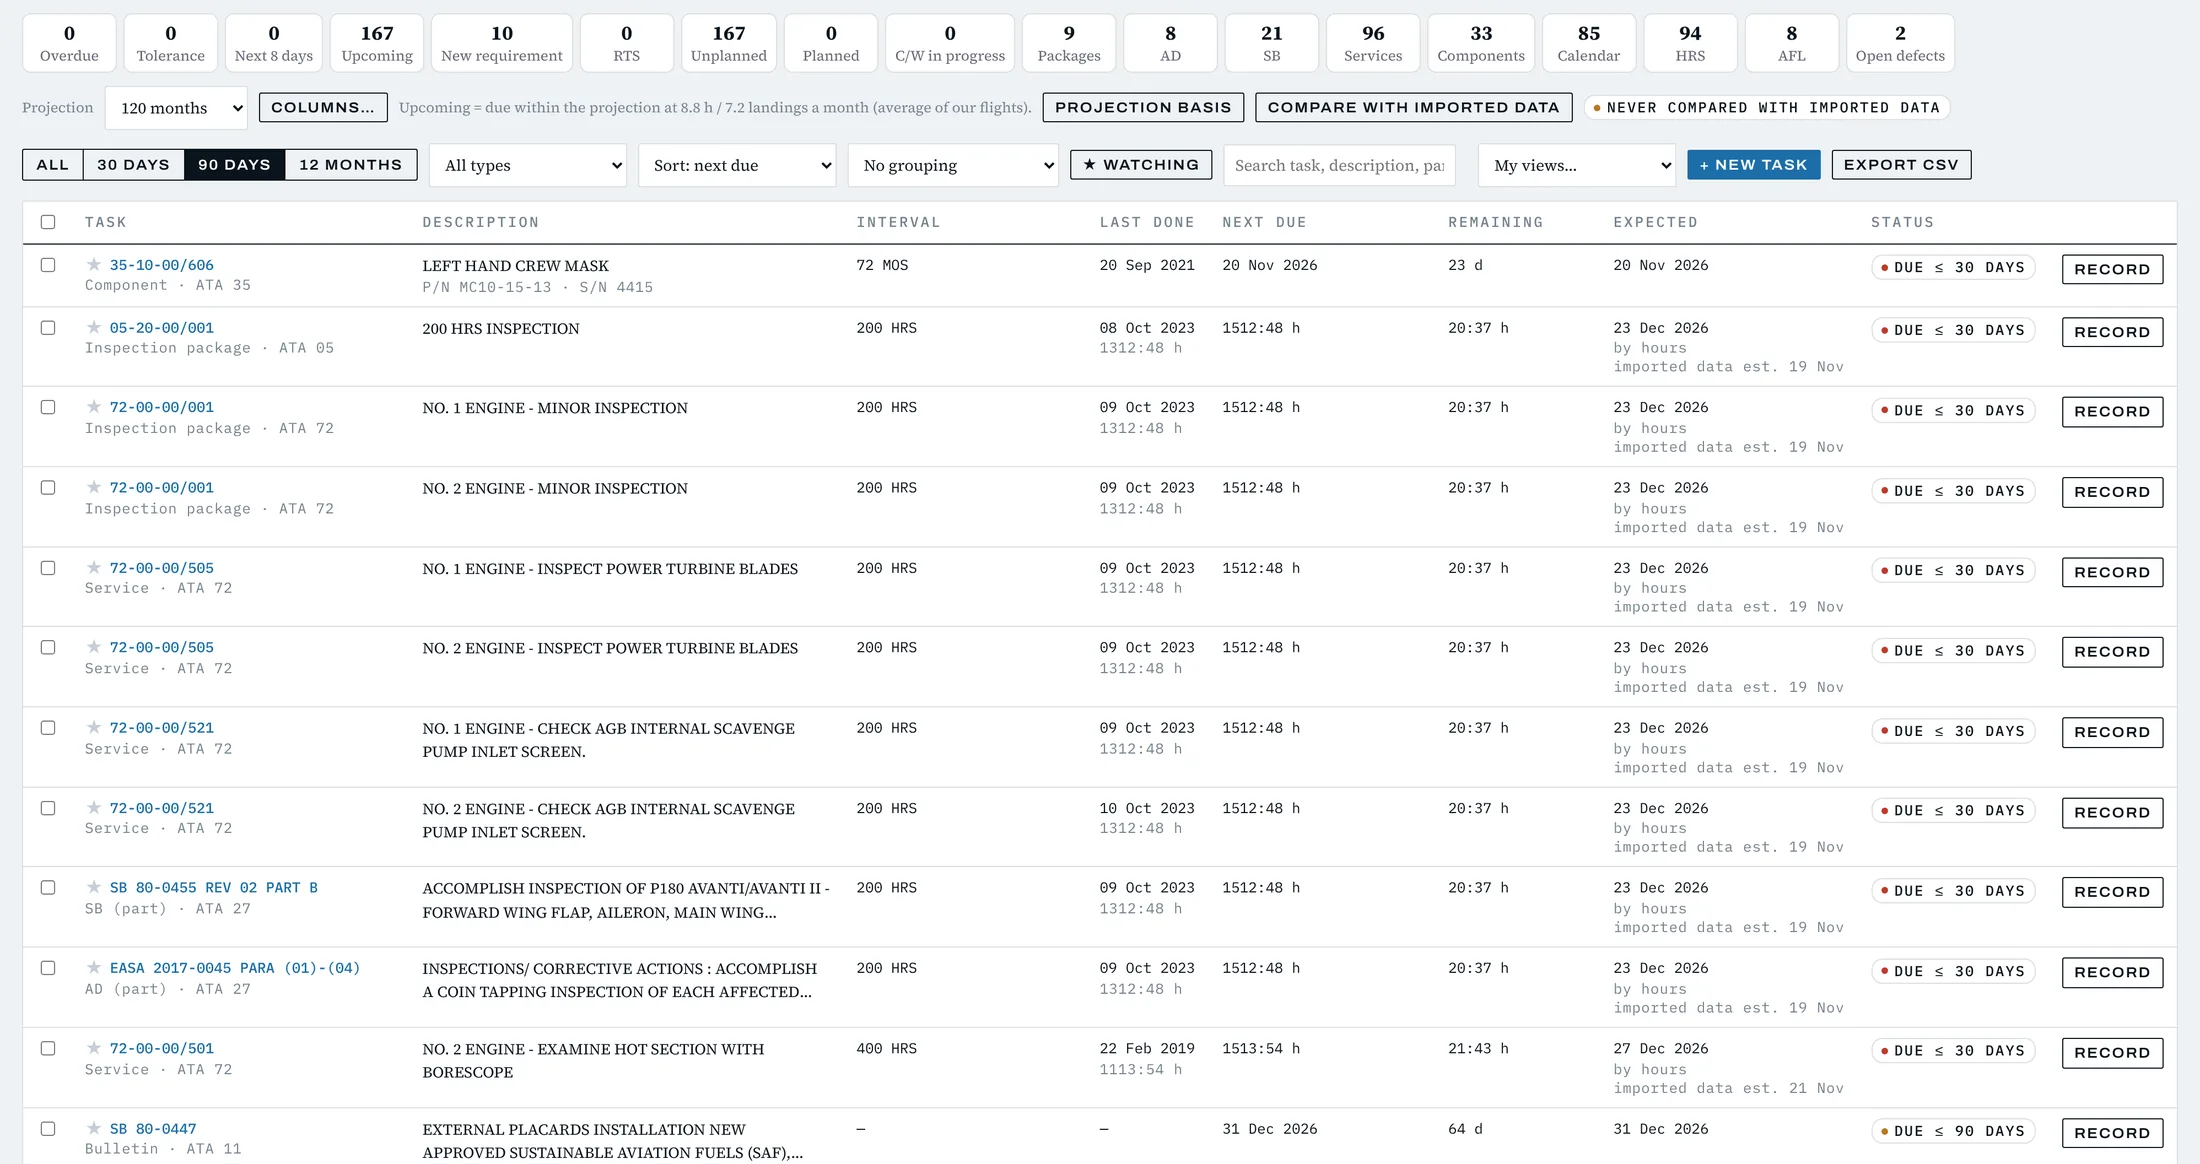Star the 35-10-00/606 task to watch

94,265
